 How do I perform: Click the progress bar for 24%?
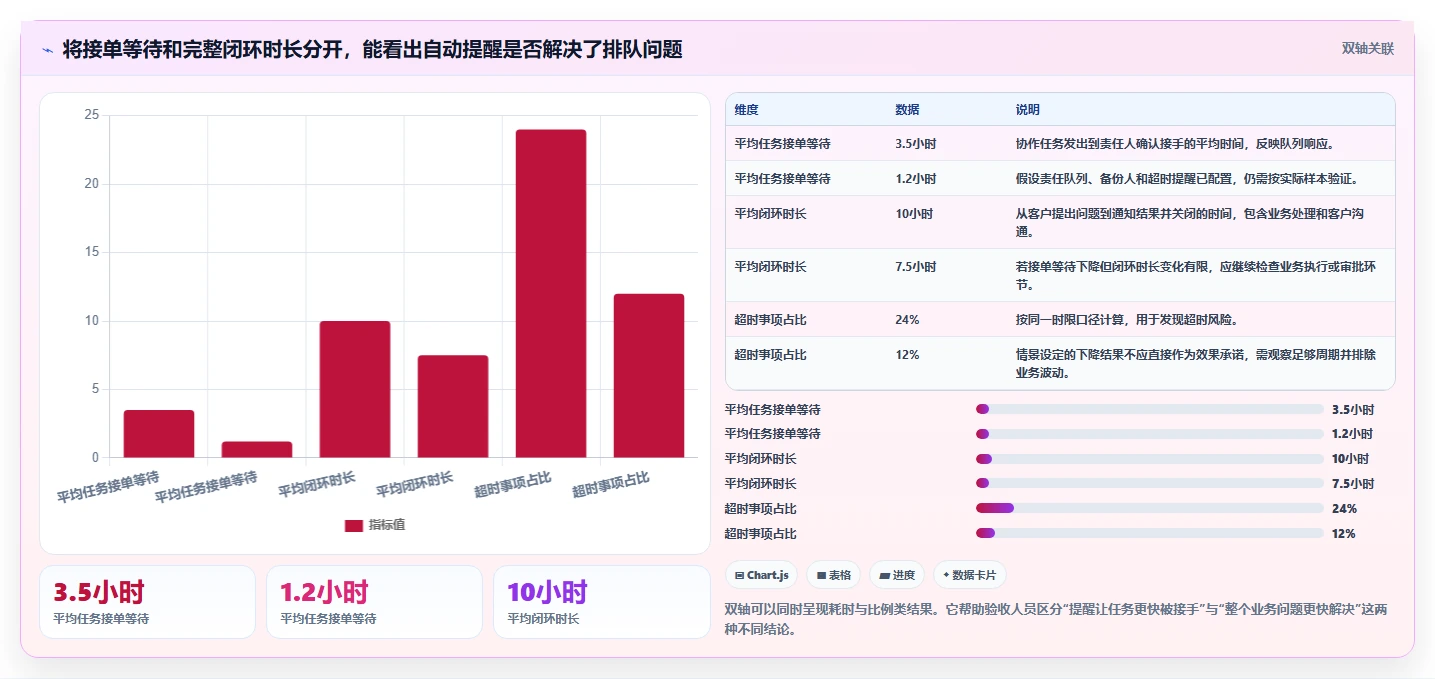1150,508
